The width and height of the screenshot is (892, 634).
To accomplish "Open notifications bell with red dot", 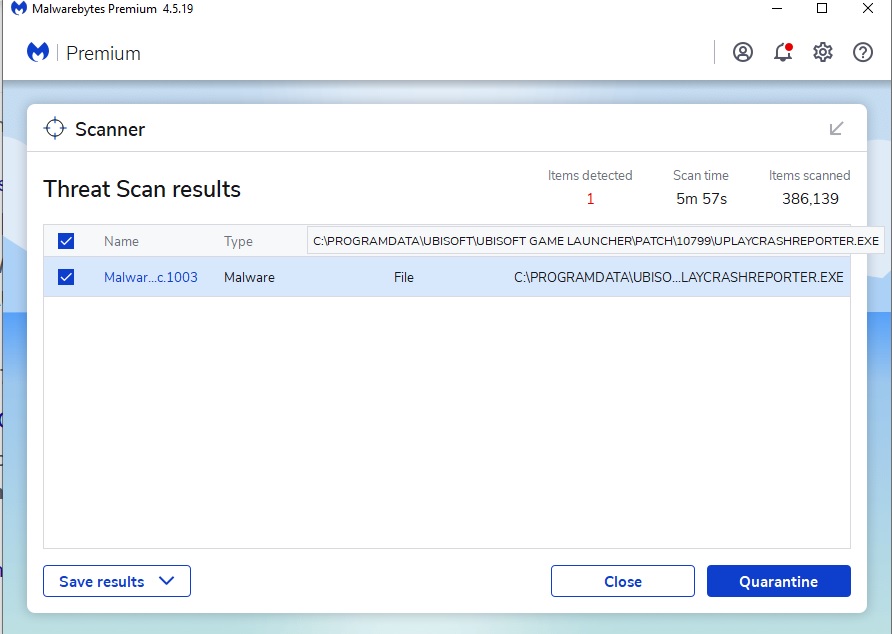I will tap(783, 52).
